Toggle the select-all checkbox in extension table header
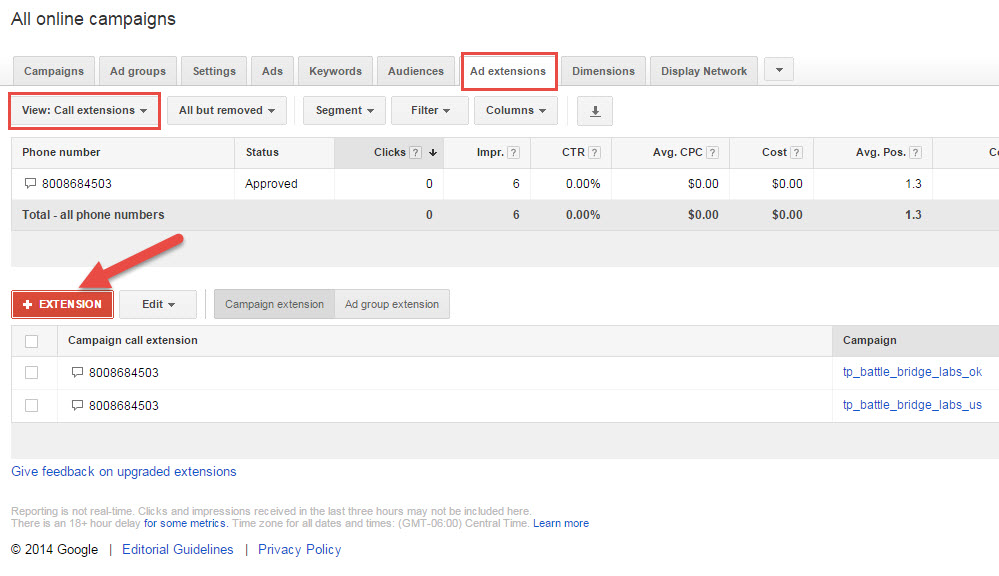 (32, 341)
